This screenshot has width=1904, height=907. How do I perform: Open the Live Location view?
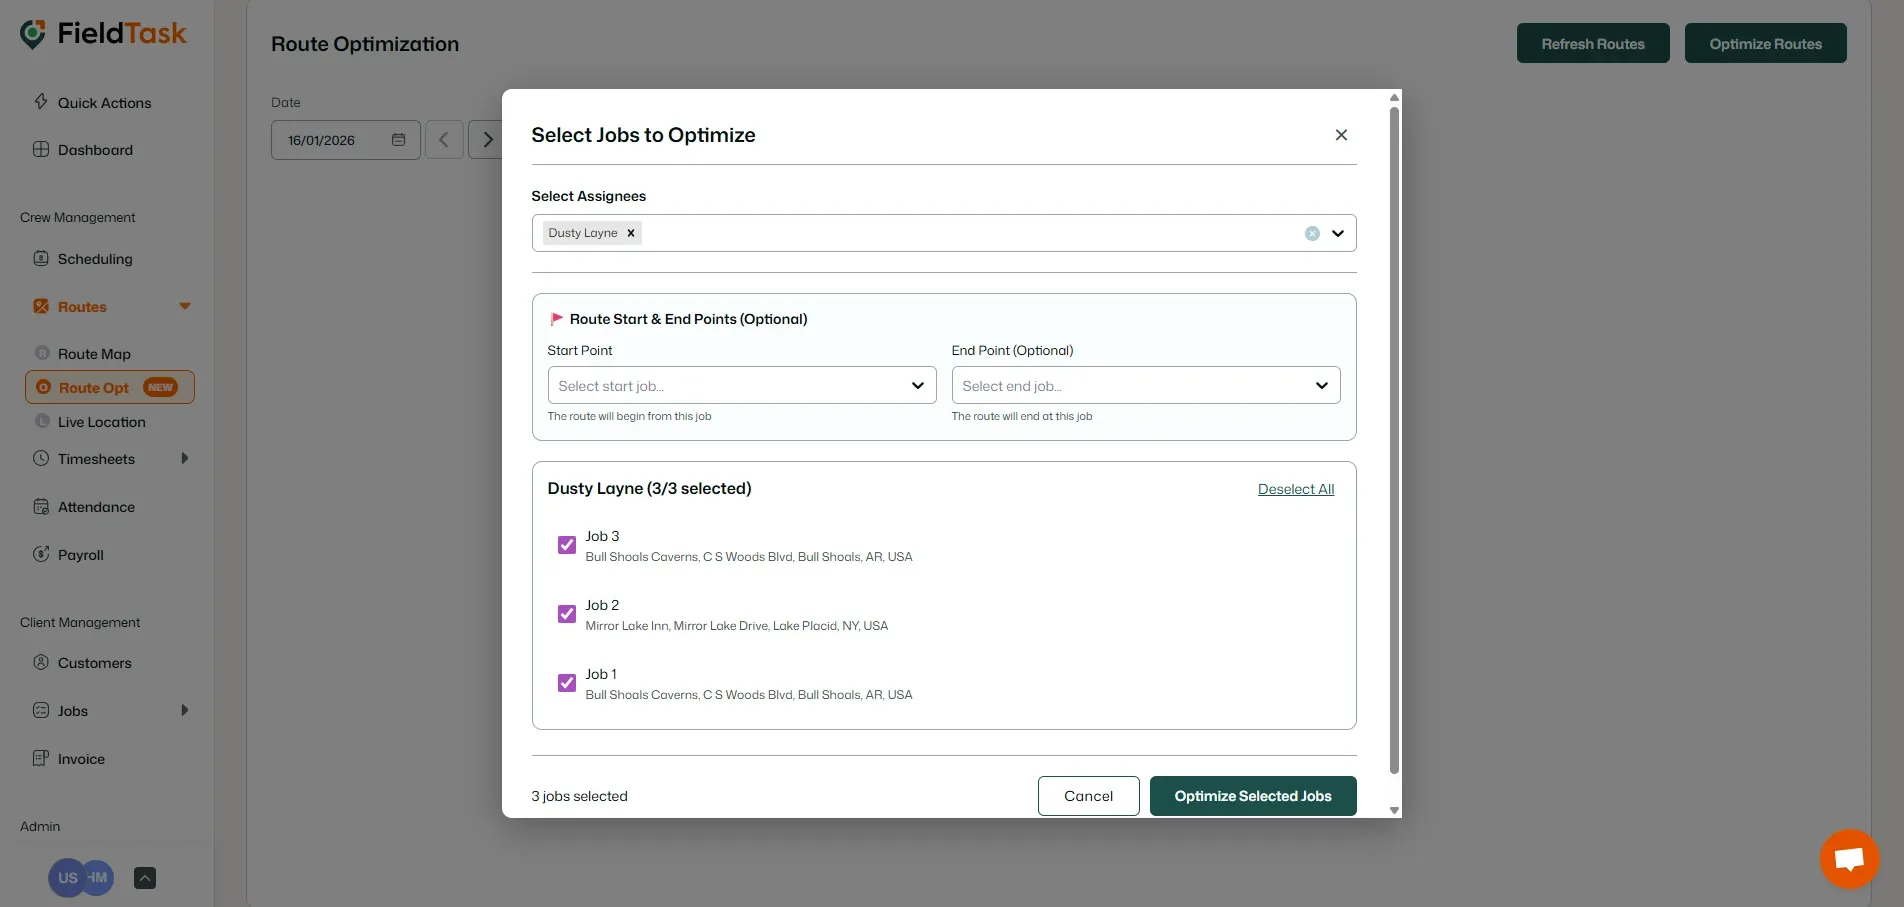click(99, 421)
